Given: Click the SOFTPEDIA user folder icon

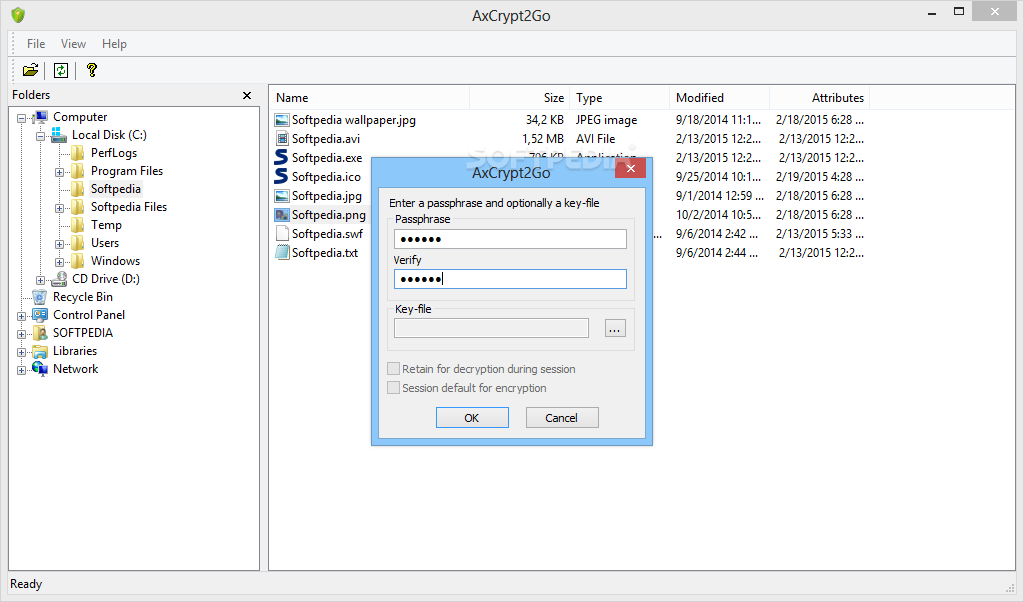Looking at the screenshot, I should (40, 333).
